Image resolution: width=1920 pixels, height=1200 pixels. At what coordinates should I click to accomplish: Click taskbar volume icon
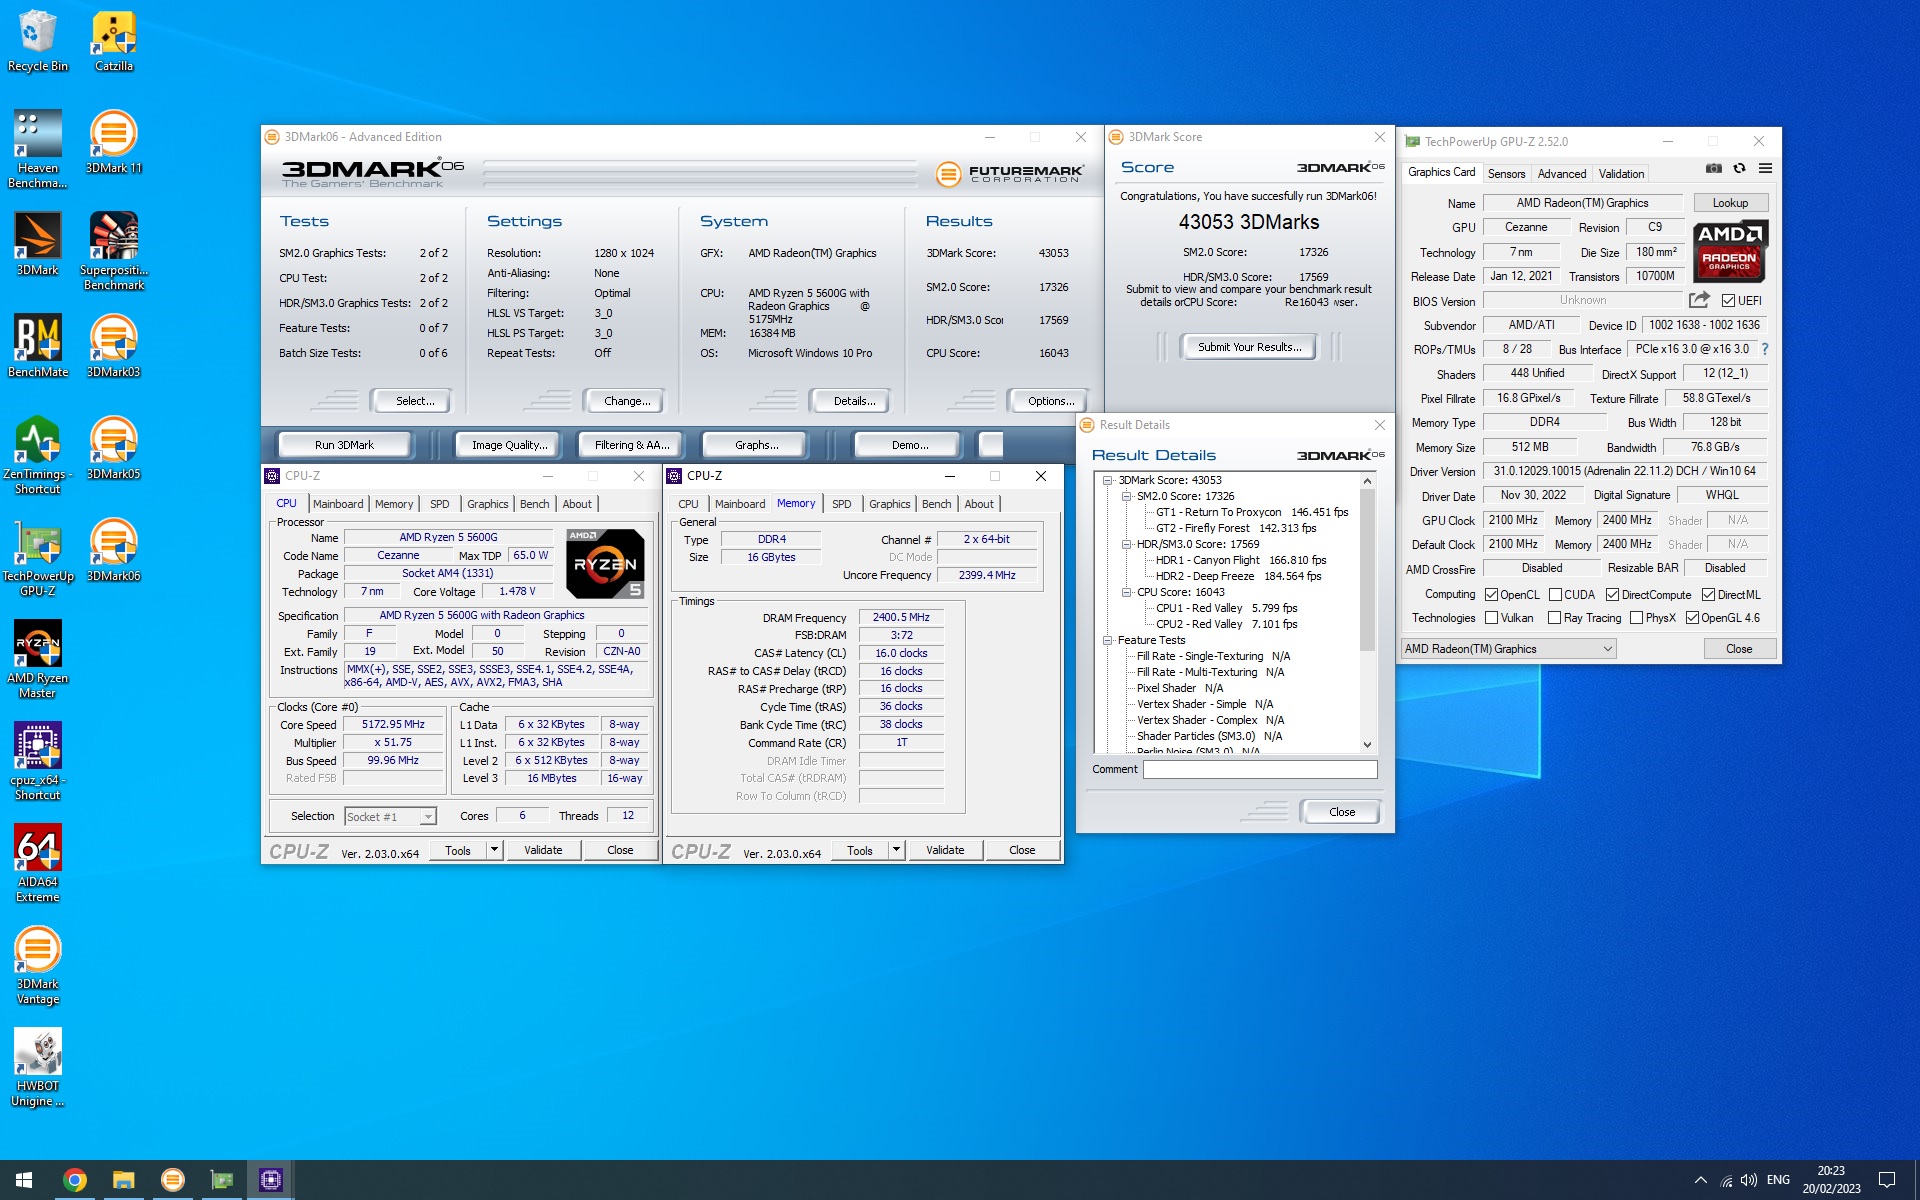pos(1748,1180)
